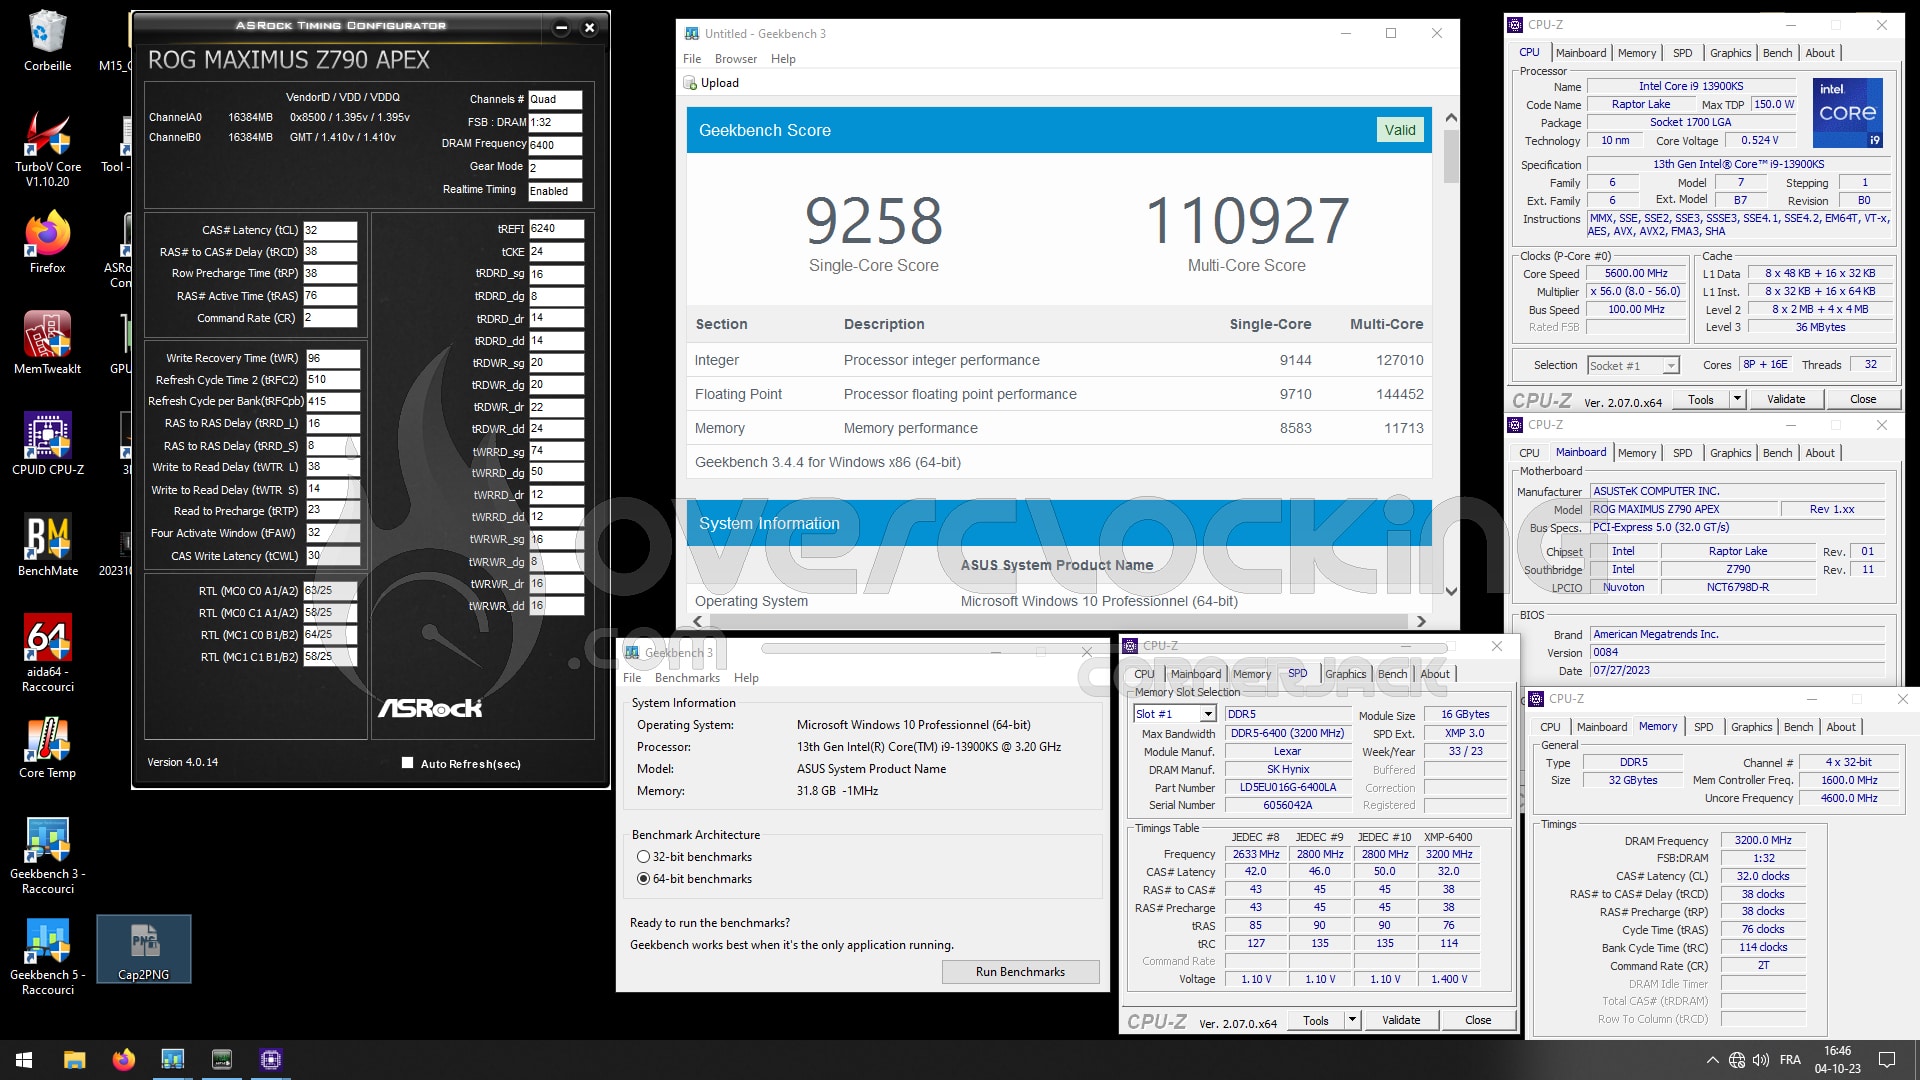Open the Help menu in Untitled - Geekbench 3
1920x1080 pixels.
coord(783,59)
